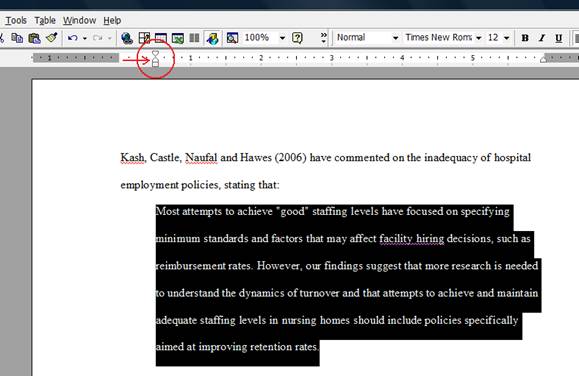Open the Table menu
The width and height of the screenshot is (579, 376).
pos(45,20)
